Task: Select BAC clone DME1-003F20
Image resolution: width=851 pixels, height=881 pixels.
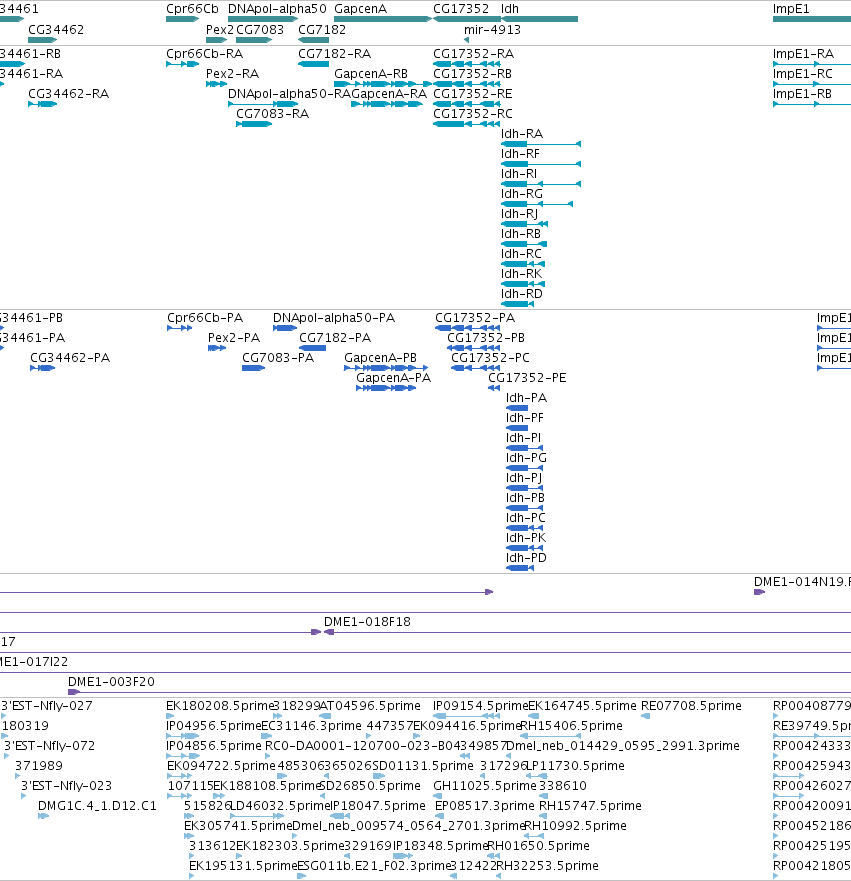Action: click(111, 682)
